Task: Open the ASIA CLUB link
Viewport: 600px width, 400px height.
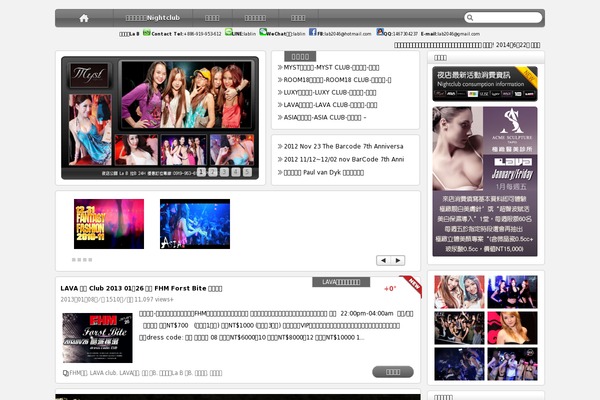Action: click(325, 118)
